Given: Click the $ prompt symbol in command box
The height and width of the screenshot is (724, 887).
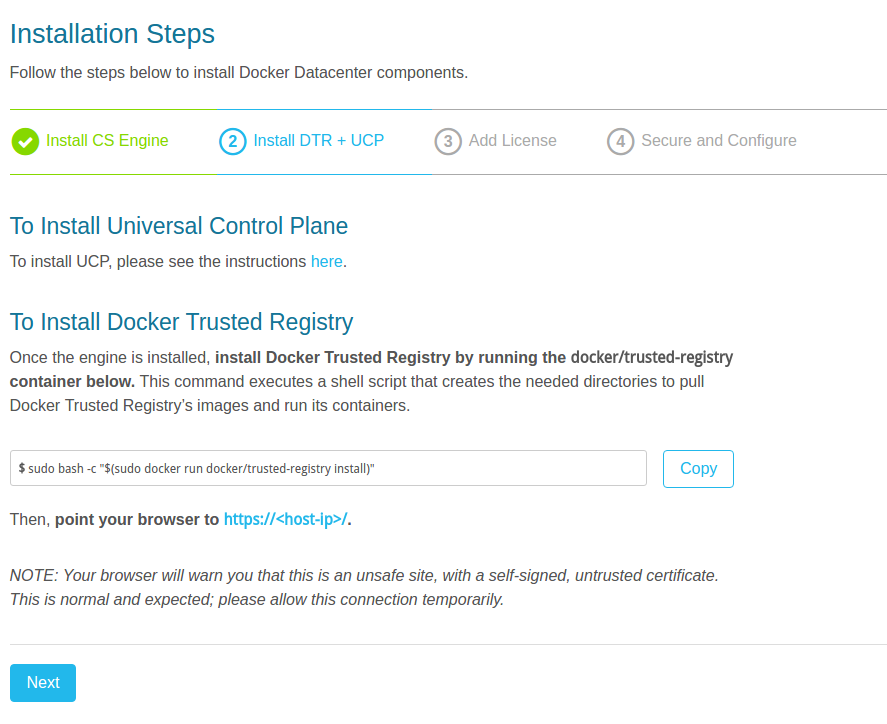Looking at the screenshot, I should 22,469.
